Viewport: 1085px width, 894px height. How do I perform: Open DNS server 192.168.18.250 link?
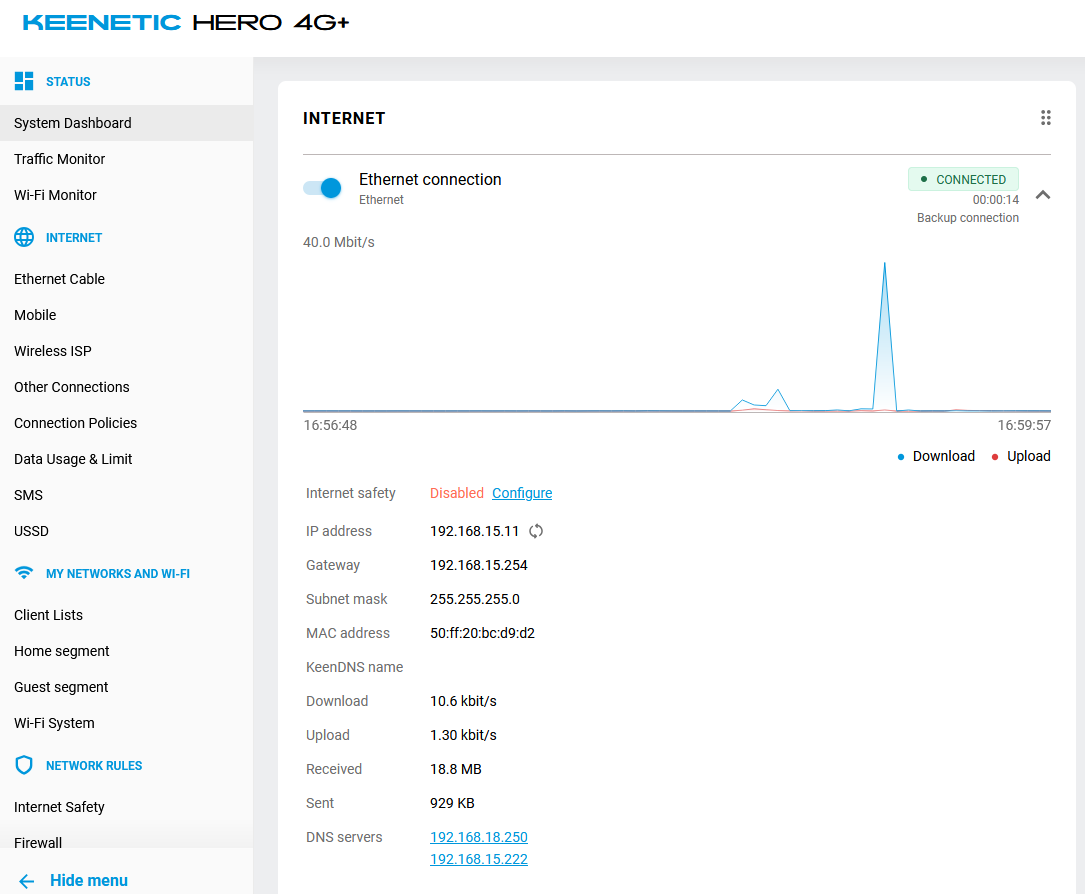[x=479, y=837]
